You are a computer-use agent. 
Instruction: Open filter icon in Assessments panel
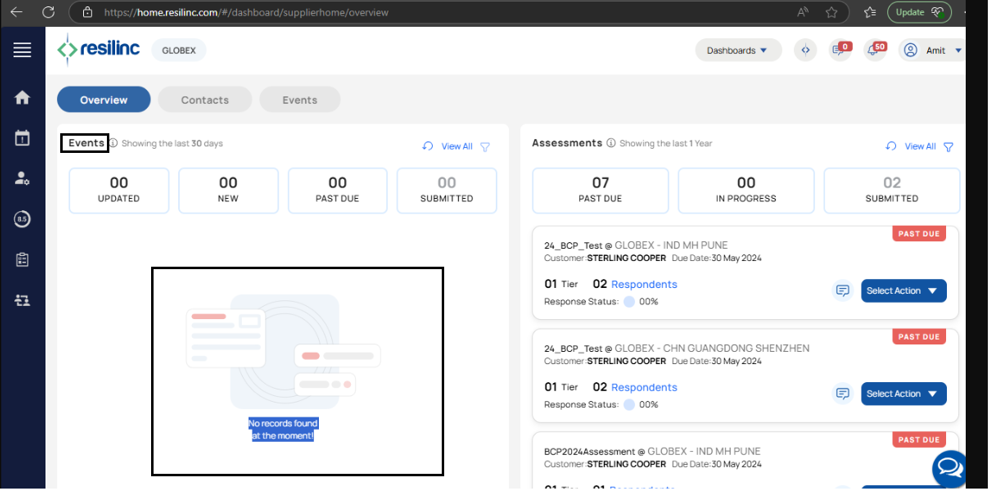point(948,147)
